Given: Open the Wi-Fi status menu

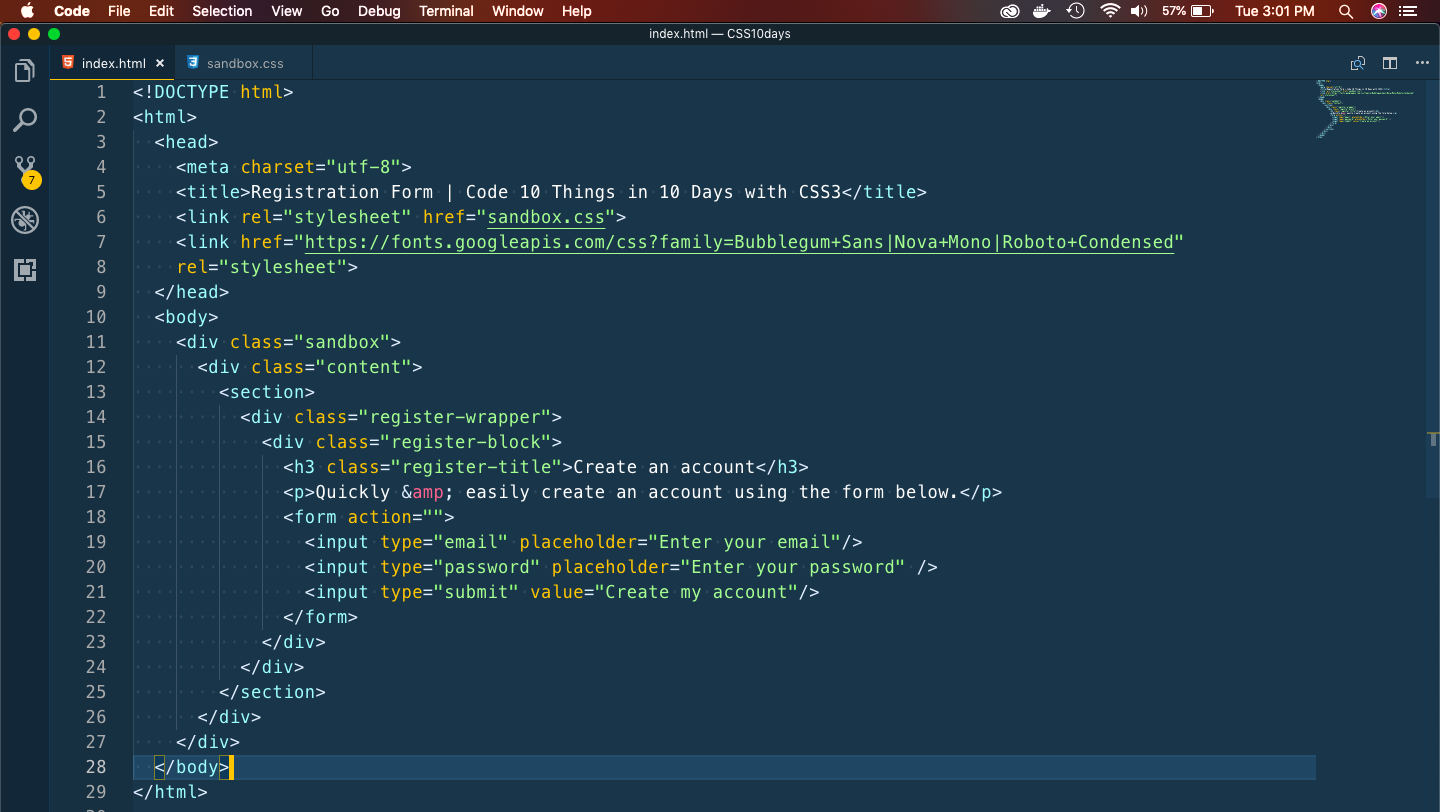Looking at the screenshot, I should point(1109,11).
